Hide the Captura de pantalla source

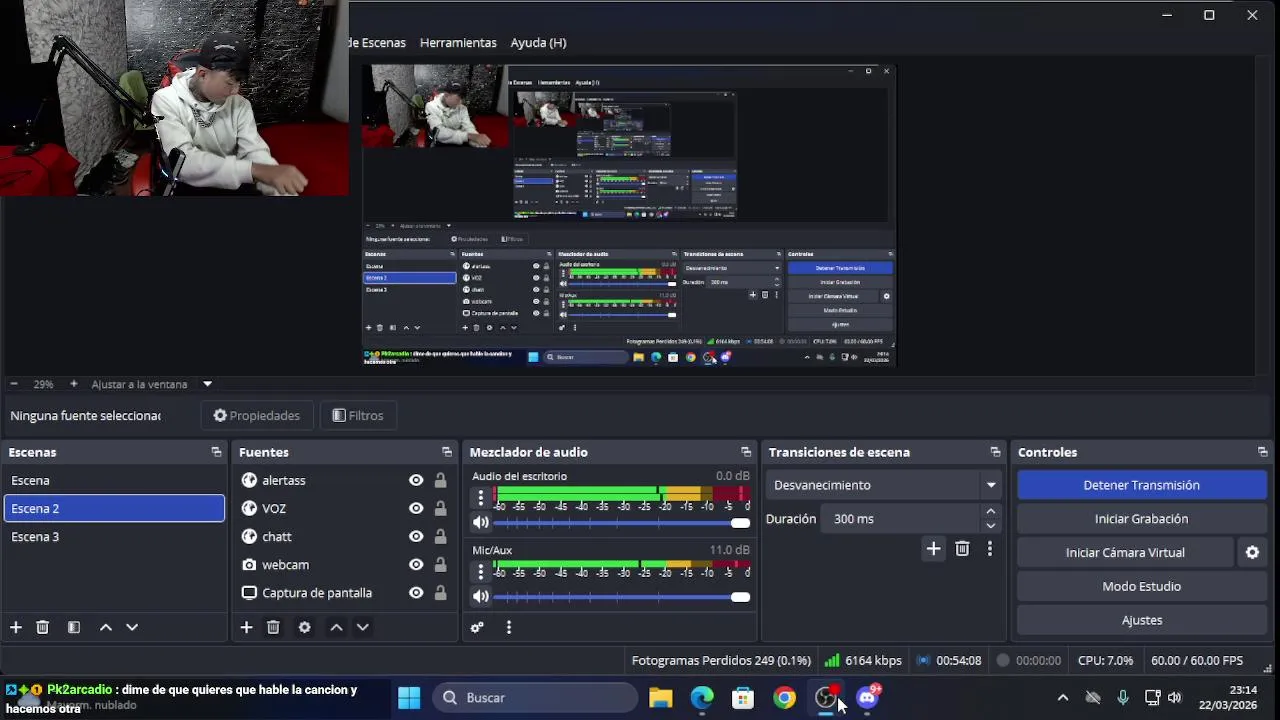[416, 593]
